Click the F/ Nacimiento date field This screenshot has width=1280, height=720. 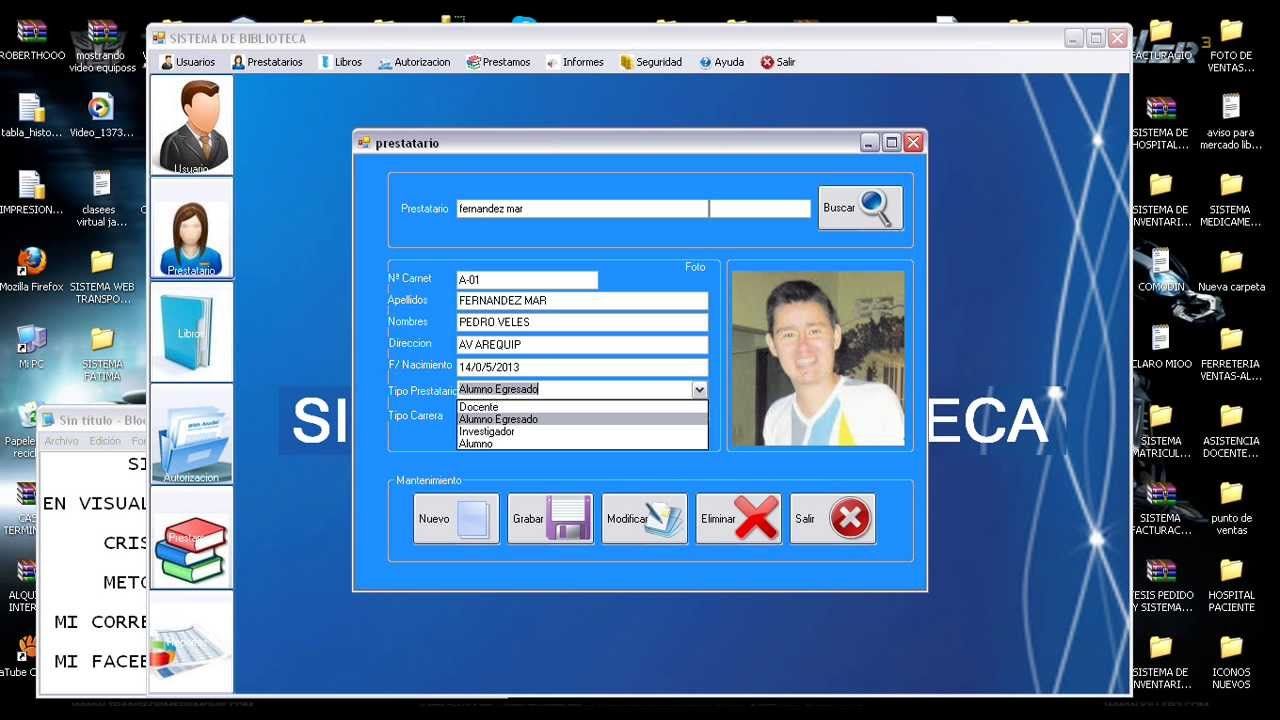point(582,367)
